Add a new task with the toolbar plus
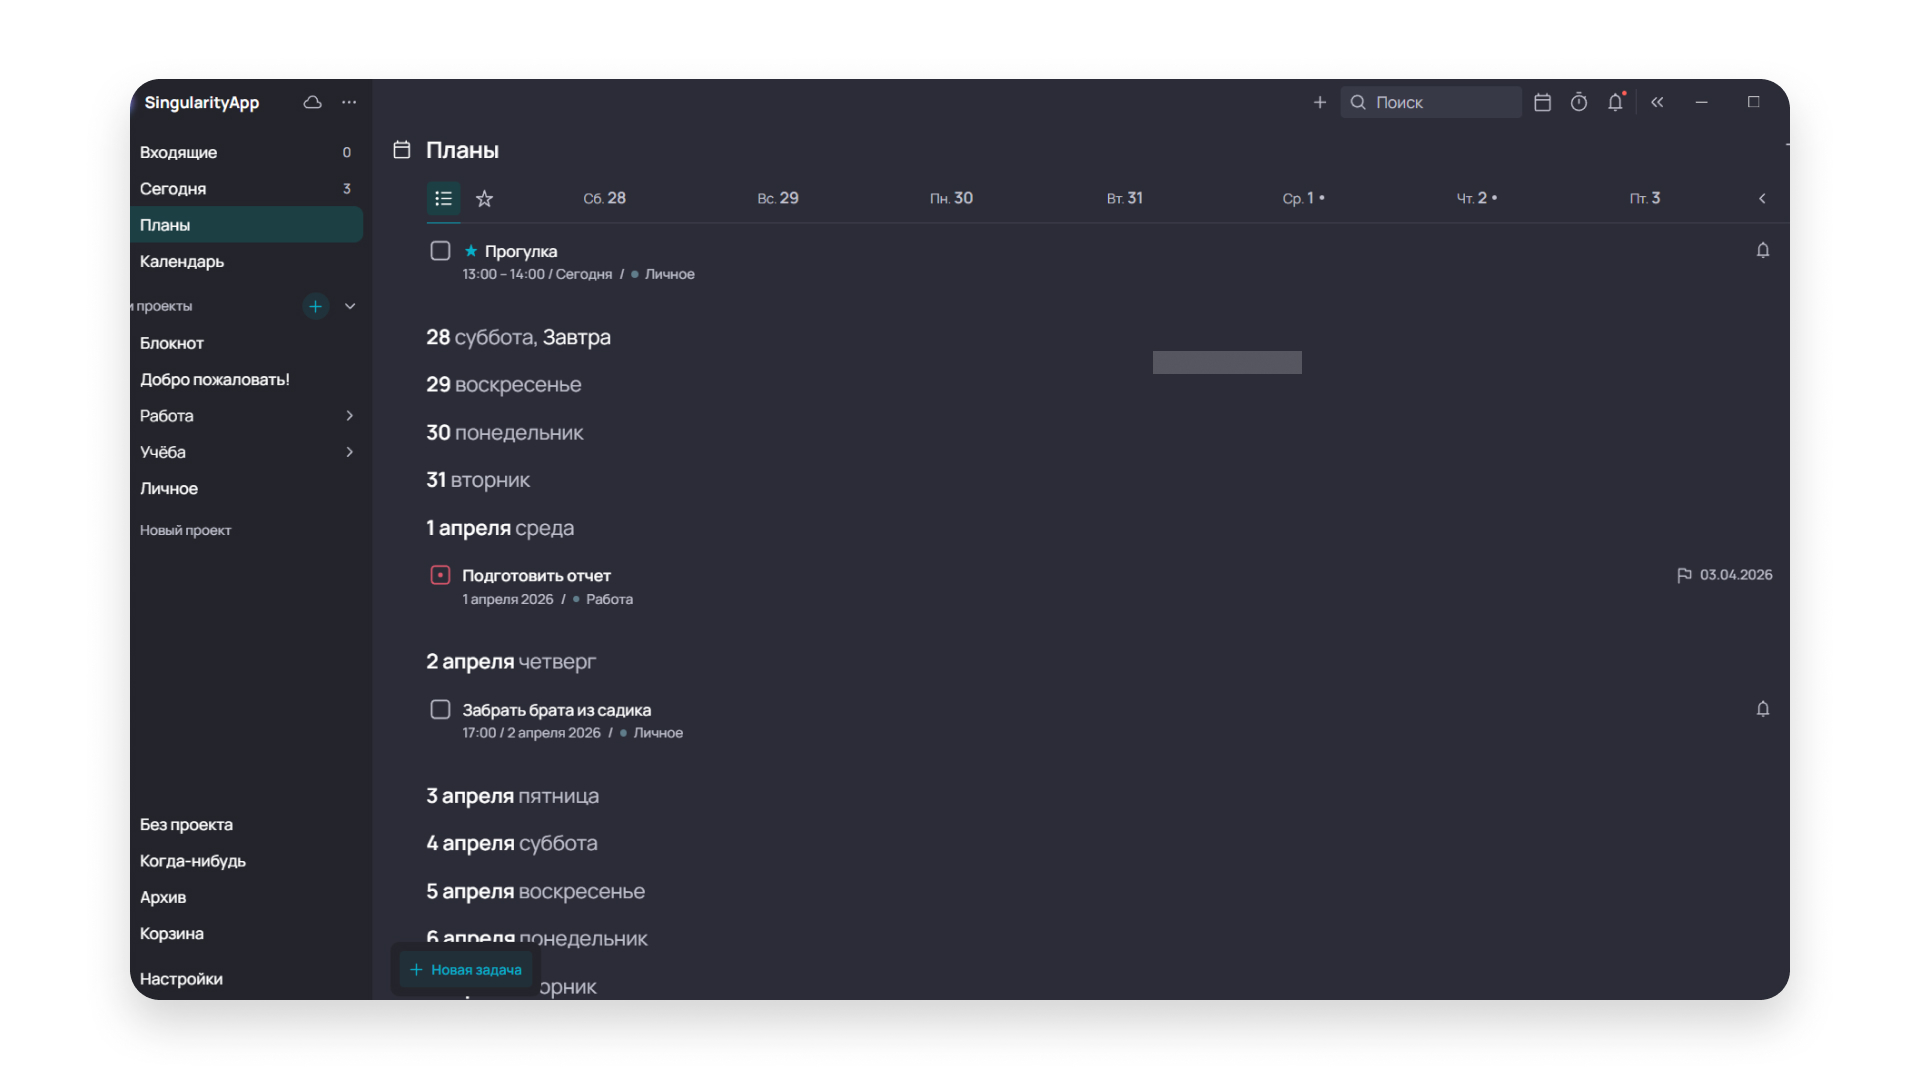This screenshot has height=1080, width=1920. tap(1319, 102)
